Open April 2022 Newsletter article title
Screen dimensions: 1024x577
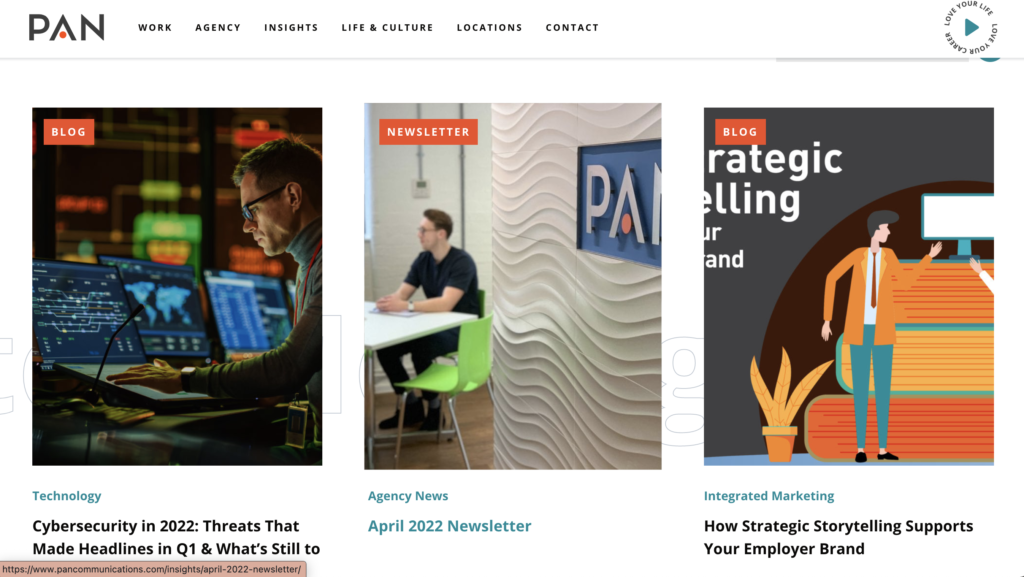[x=449, y=526]
